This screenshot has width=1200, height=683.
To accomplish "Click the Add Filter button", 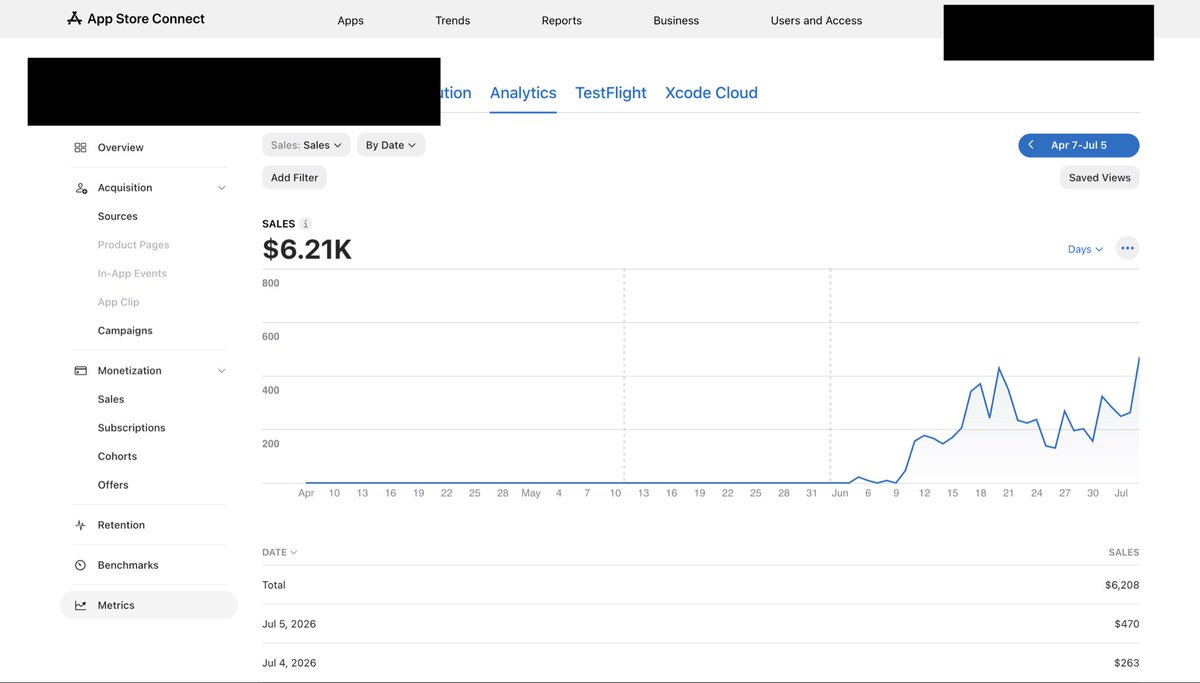I will [294, 177].
